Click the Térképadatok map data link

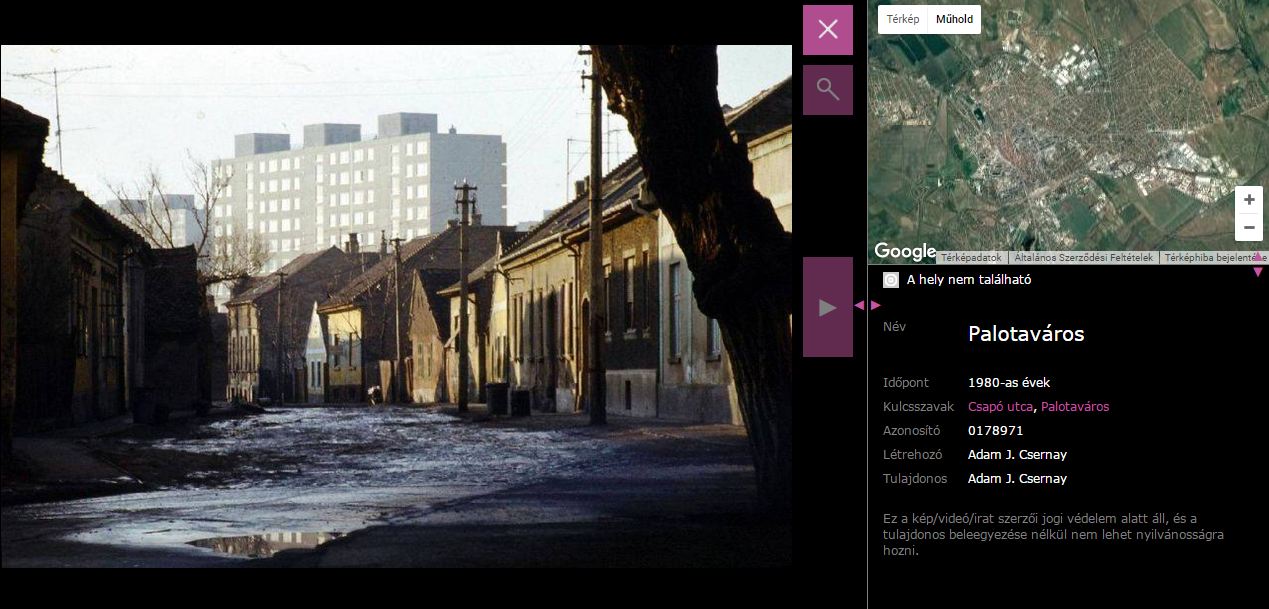coord(971,258)
